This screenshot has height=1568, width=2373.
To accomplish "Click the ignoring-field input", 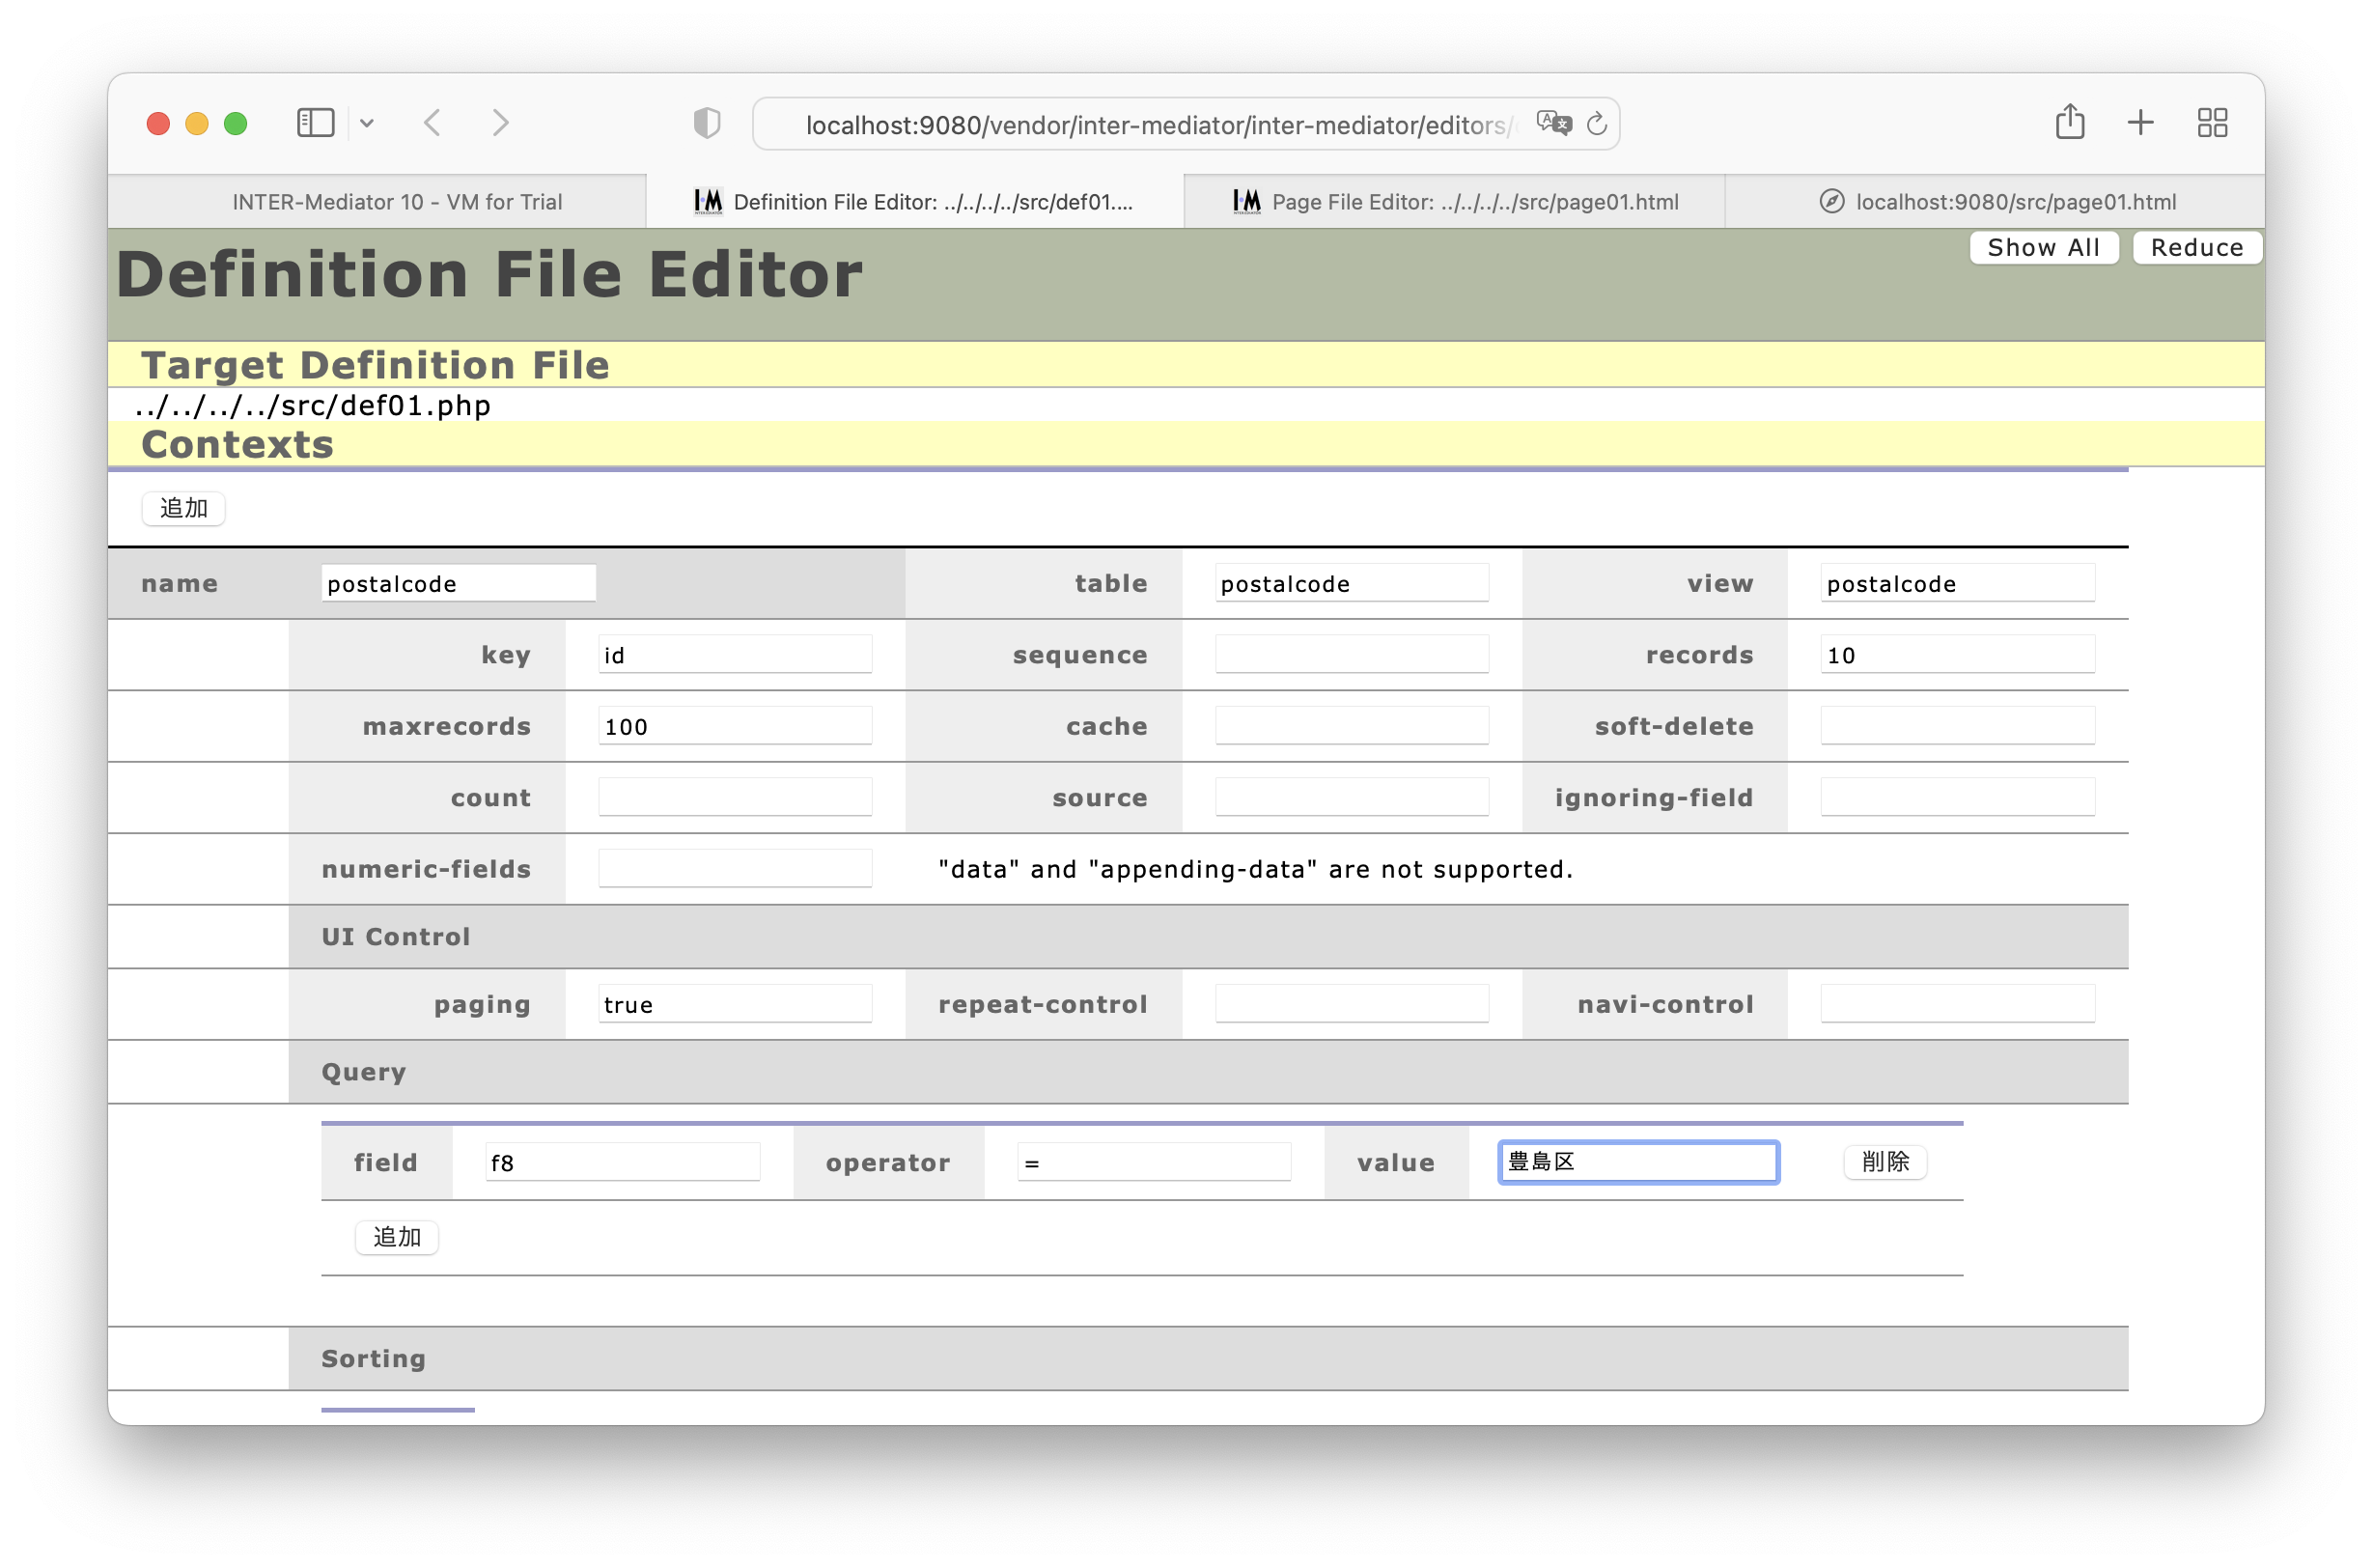I will (1957, 797).
